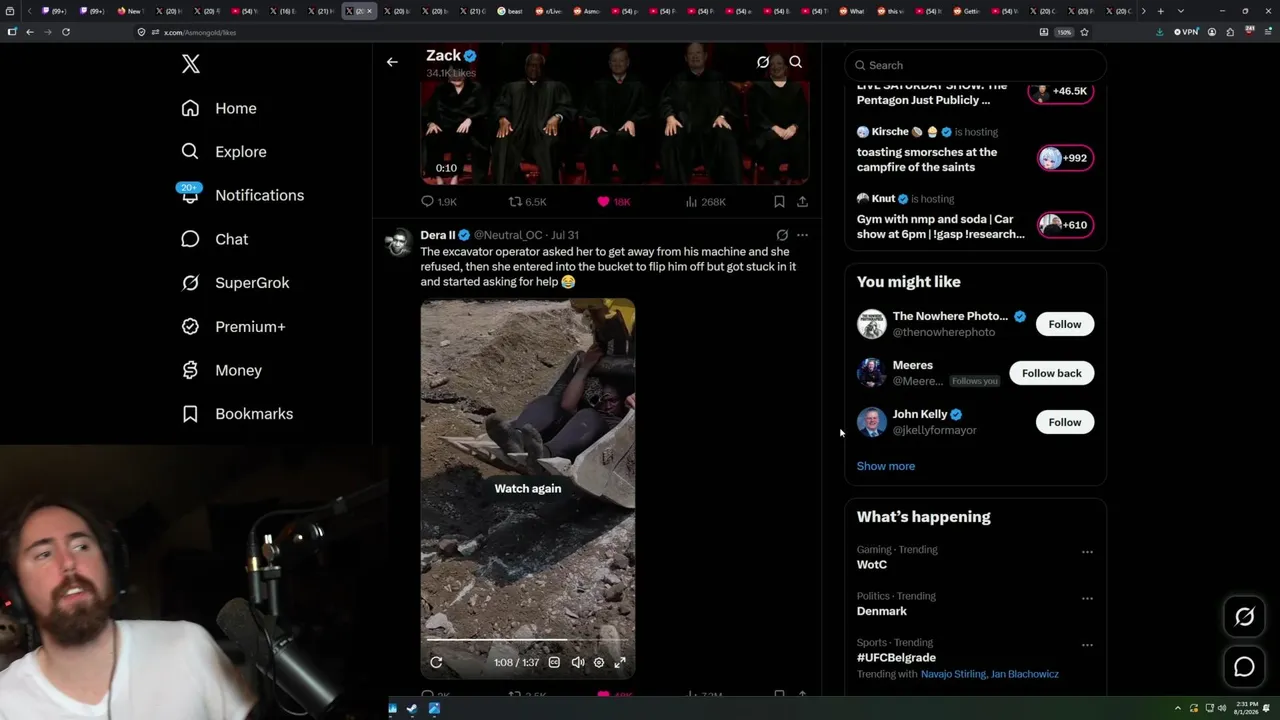This screenshot has height=720, width=1280.
Task: Follow John Kelly
Action: pos(1065,422)
